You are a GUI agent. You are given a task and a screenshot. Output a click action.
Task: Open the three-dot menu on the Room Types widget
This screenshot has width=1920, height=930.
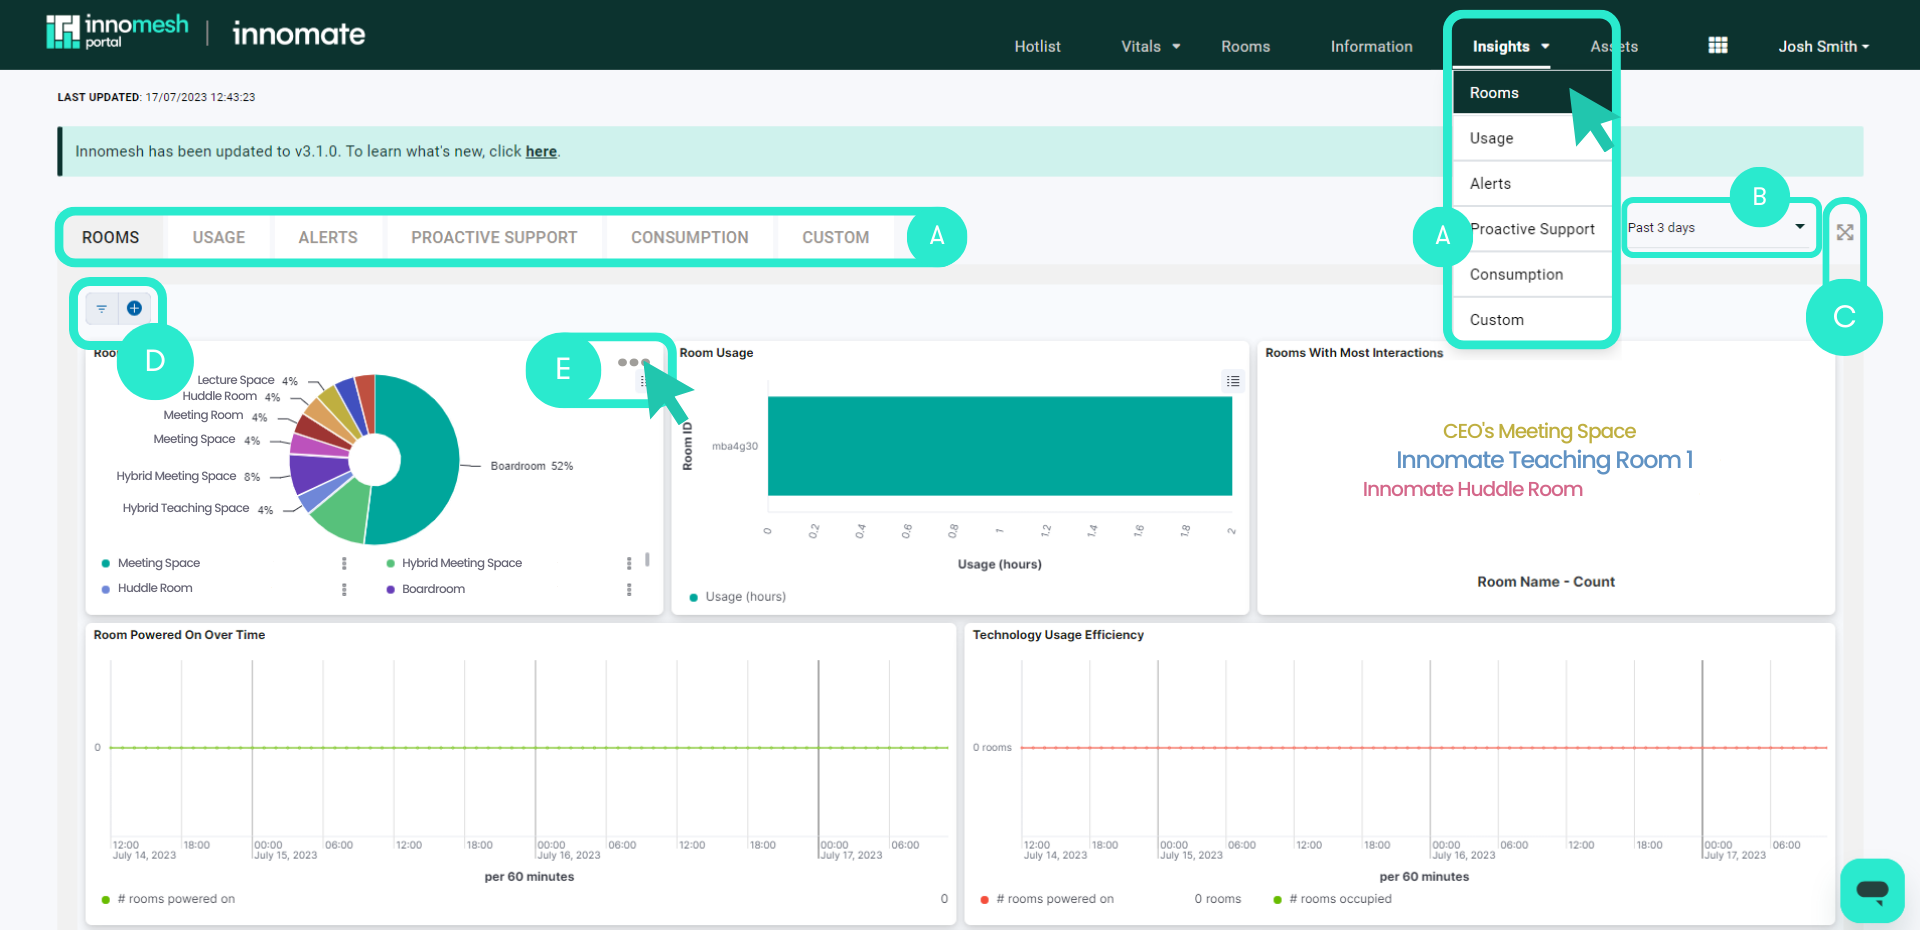(x=634, y=363)
